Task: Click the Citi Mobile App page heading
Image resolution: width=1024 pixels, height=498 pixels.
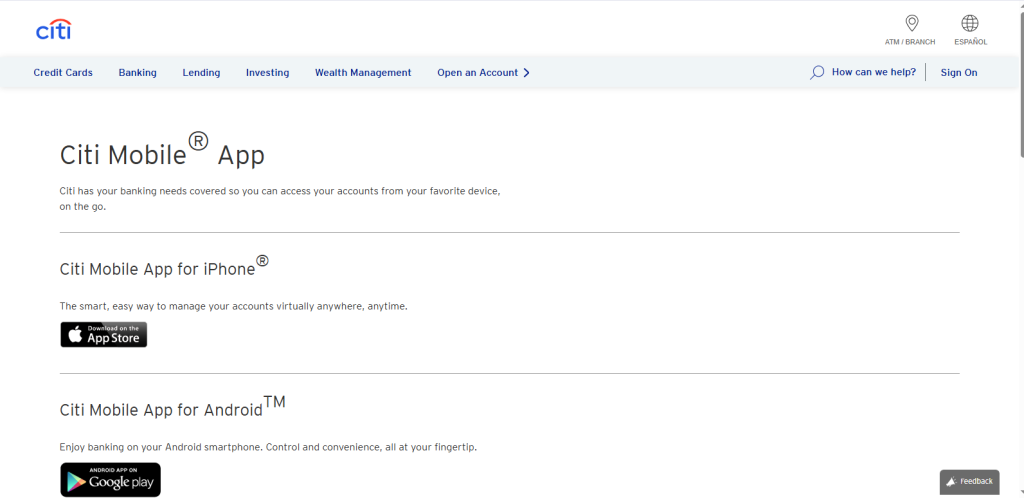Action: [x=162, y=151]
